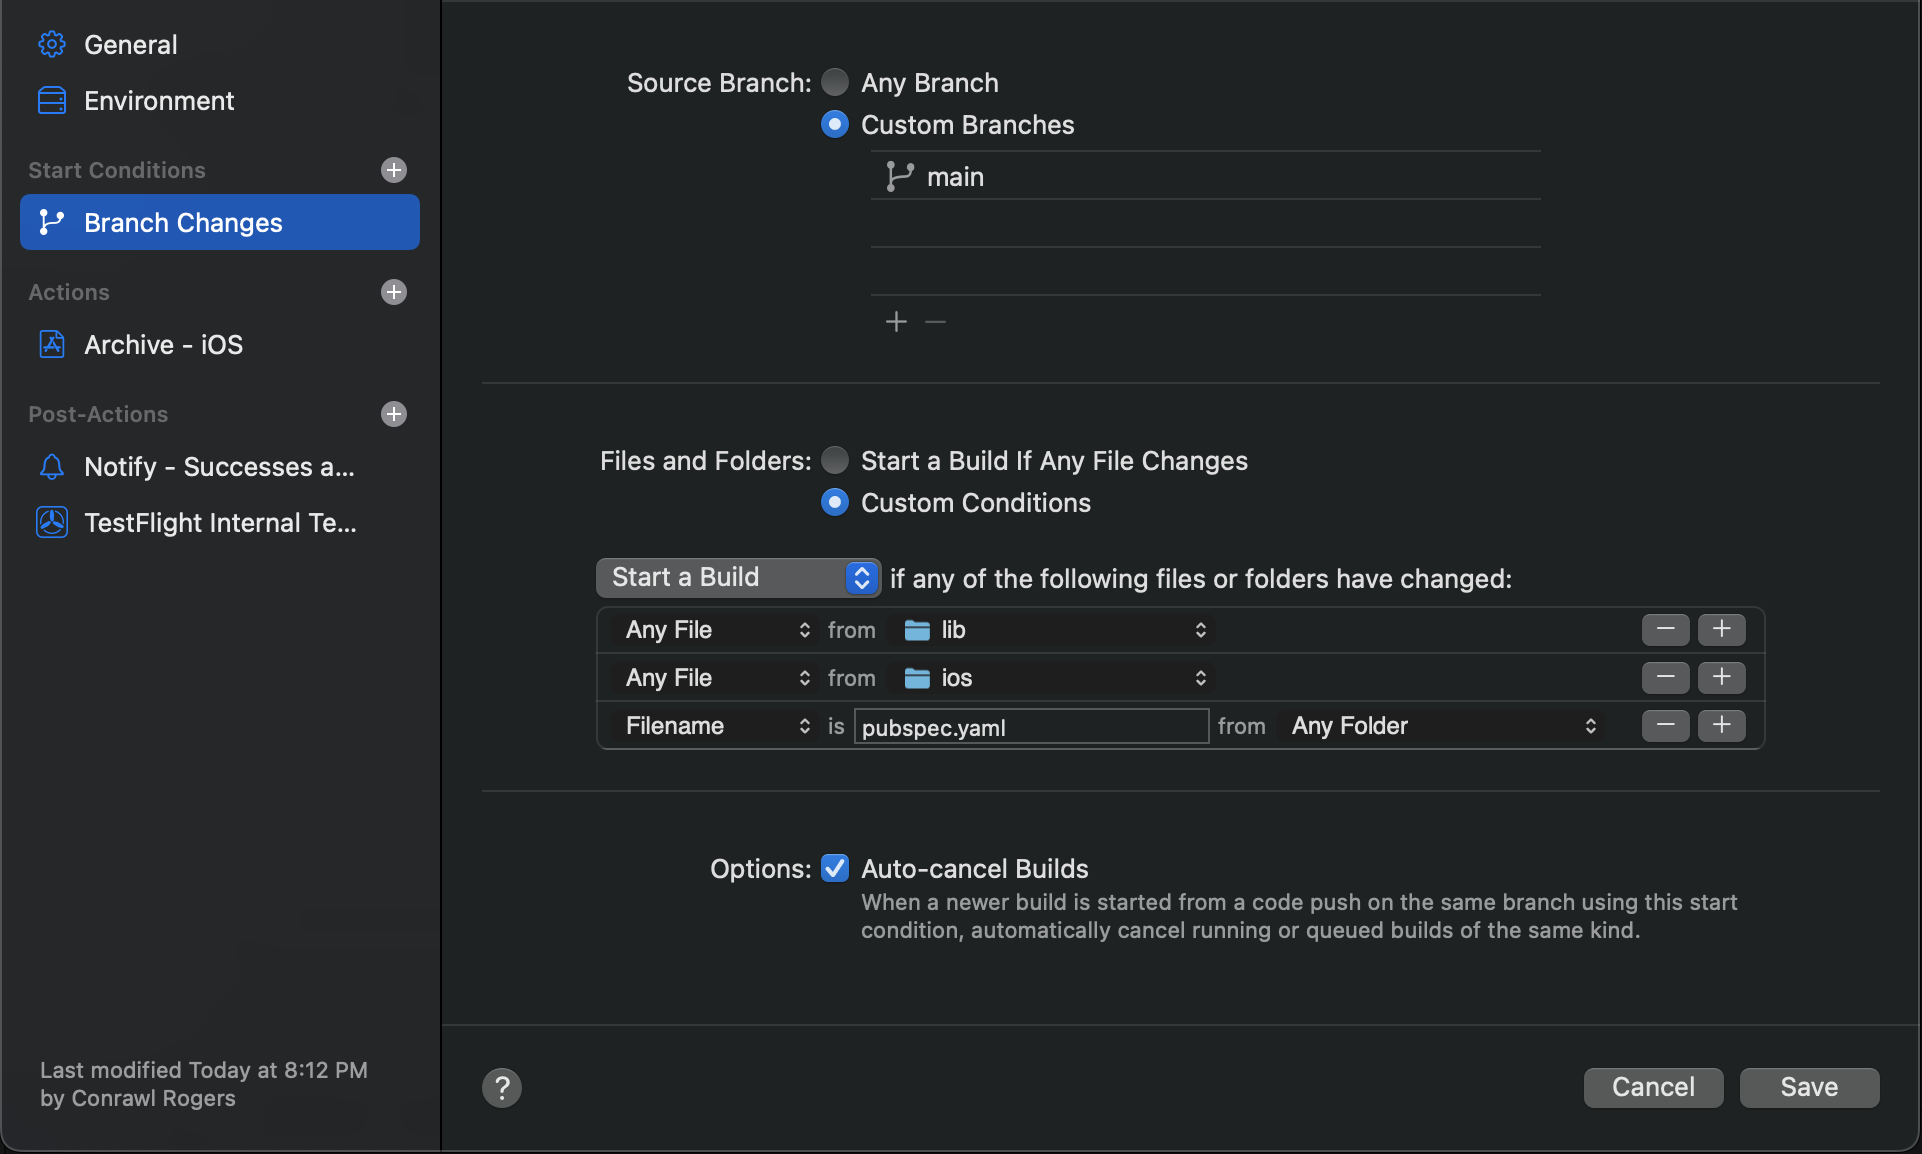This screenshot has width=1922, height=1154.
Task: Edit the pubspec.yaml filename field
Action: tap(1031, 727)
